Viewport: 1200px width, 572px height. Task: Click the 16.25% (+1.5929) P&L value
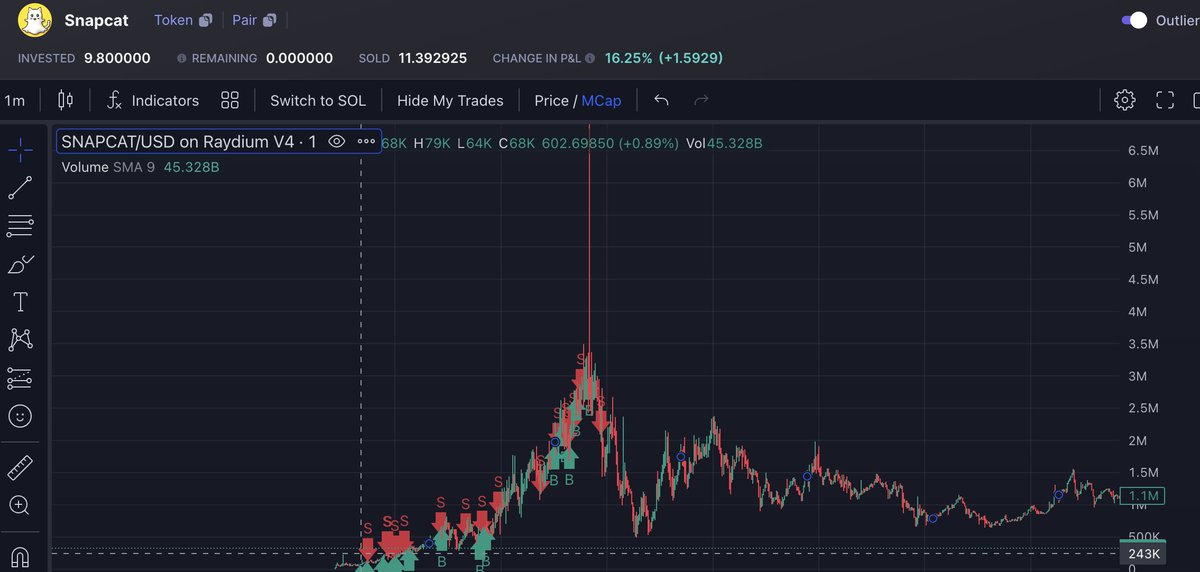pos(664,58)
